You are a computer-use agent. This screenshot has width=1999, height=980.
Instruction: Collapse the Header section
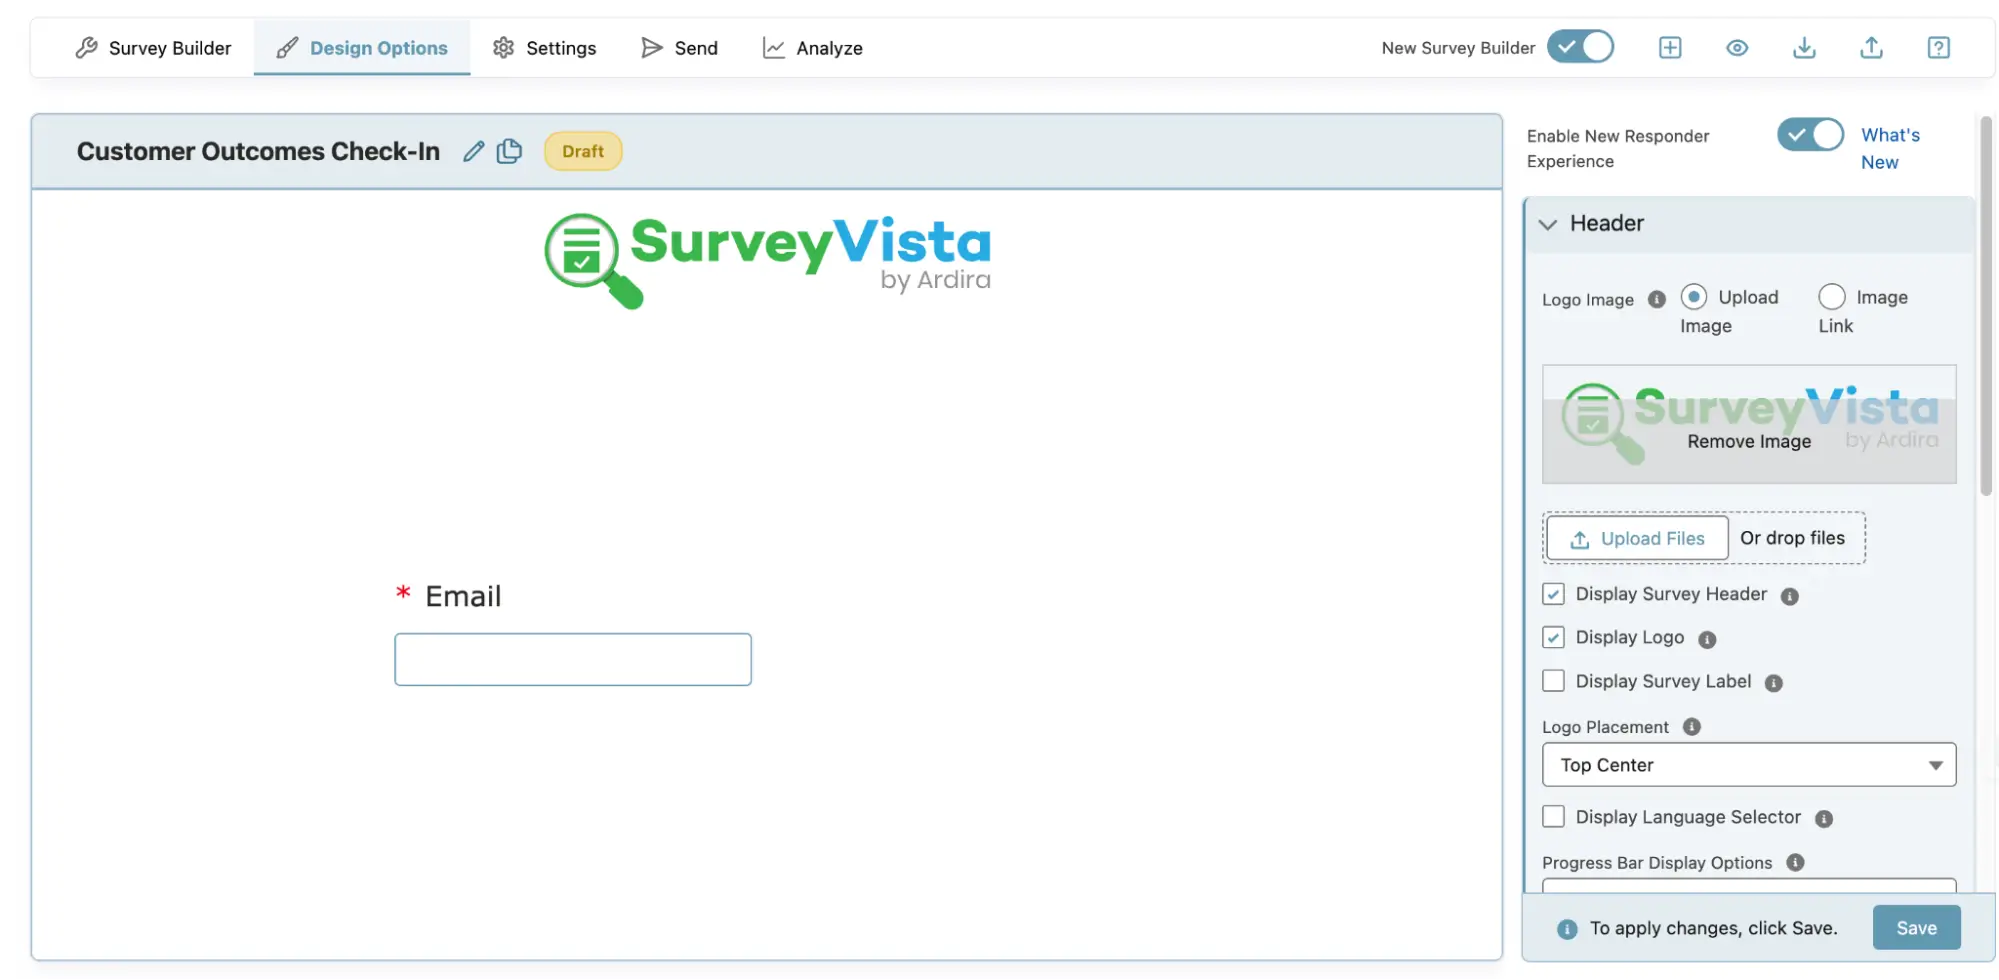[x=1548, y=224]
